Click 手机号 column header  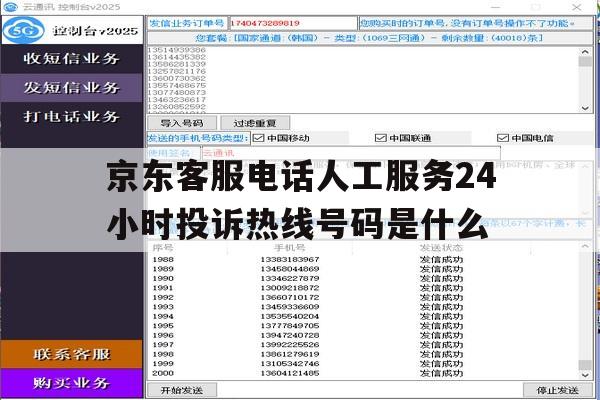(x=290, y=248)
